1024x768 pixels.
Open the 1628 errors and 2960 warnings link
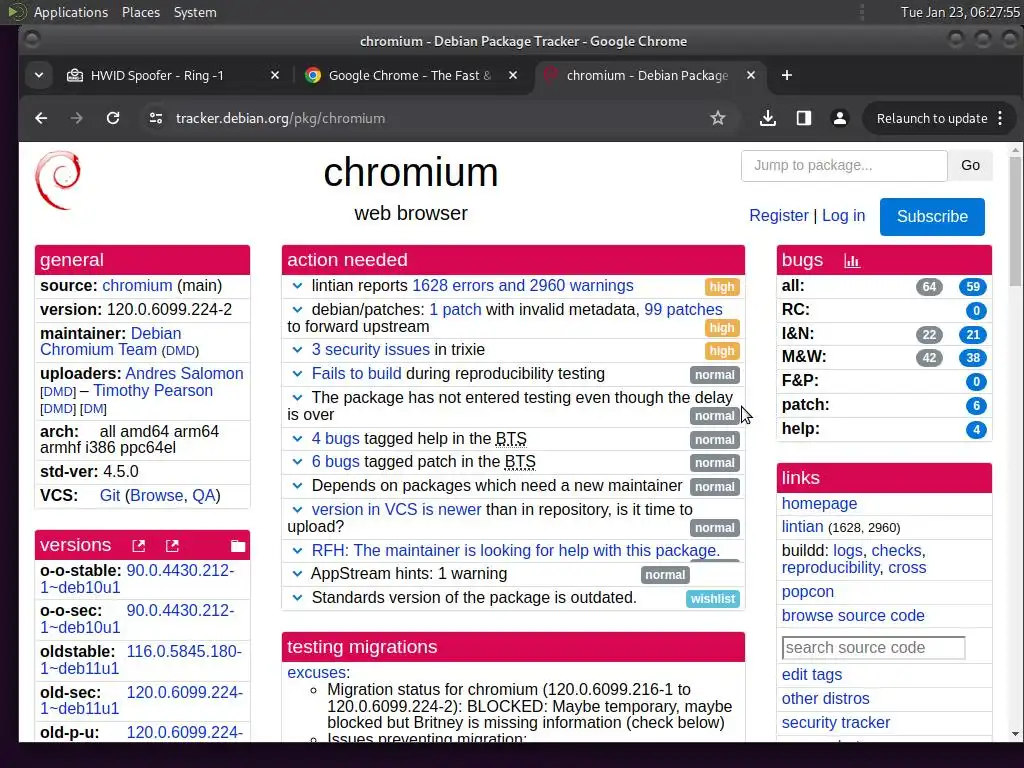[522, 286]
